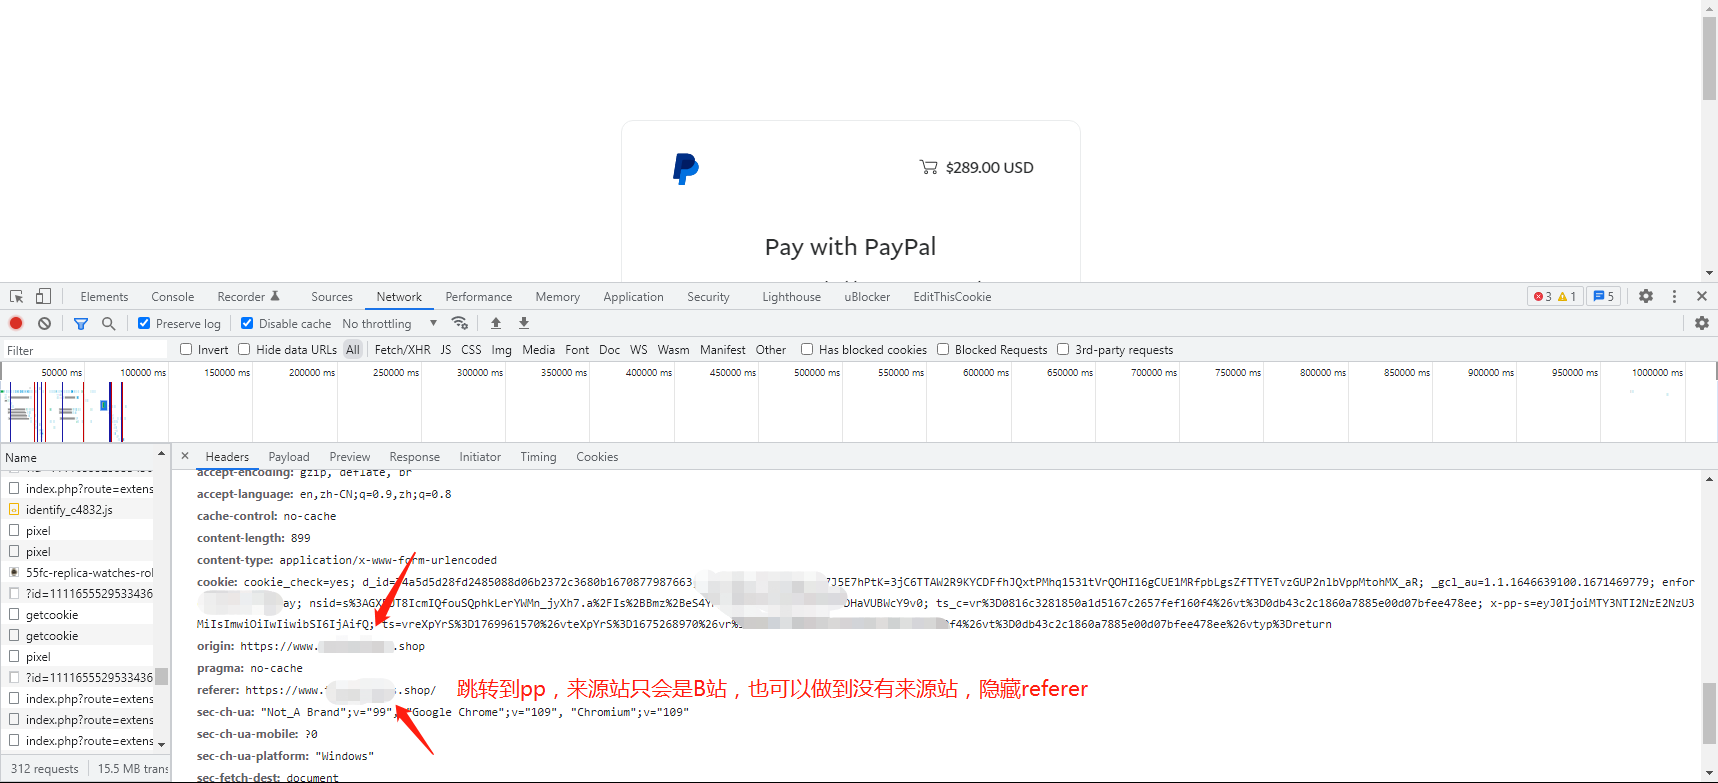
Task: Open the Recorder tab
Action: (248, 297)
